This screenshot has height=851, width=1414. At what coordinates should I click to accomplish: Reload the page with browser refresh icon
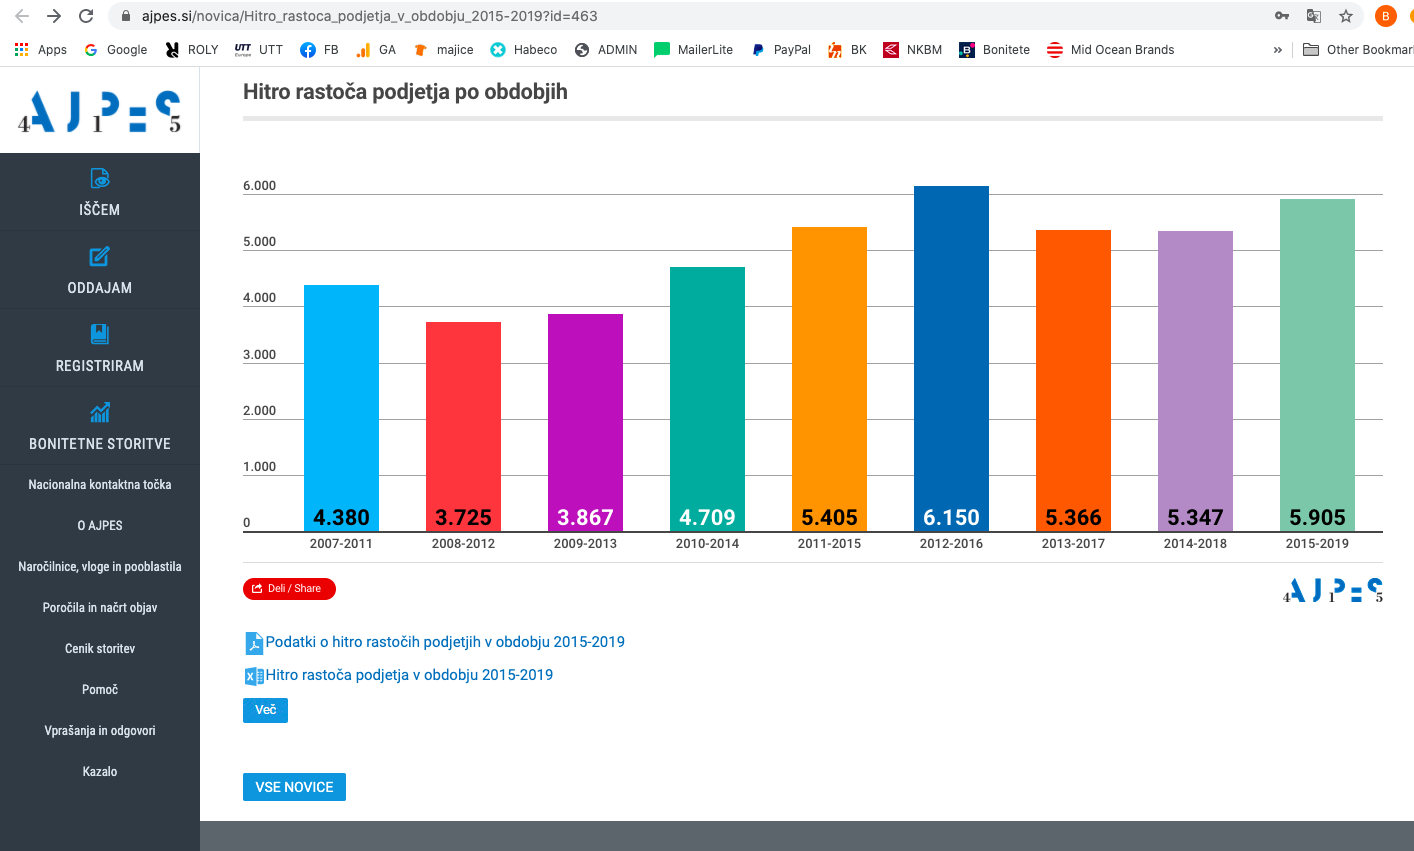[x=86, y=16]
